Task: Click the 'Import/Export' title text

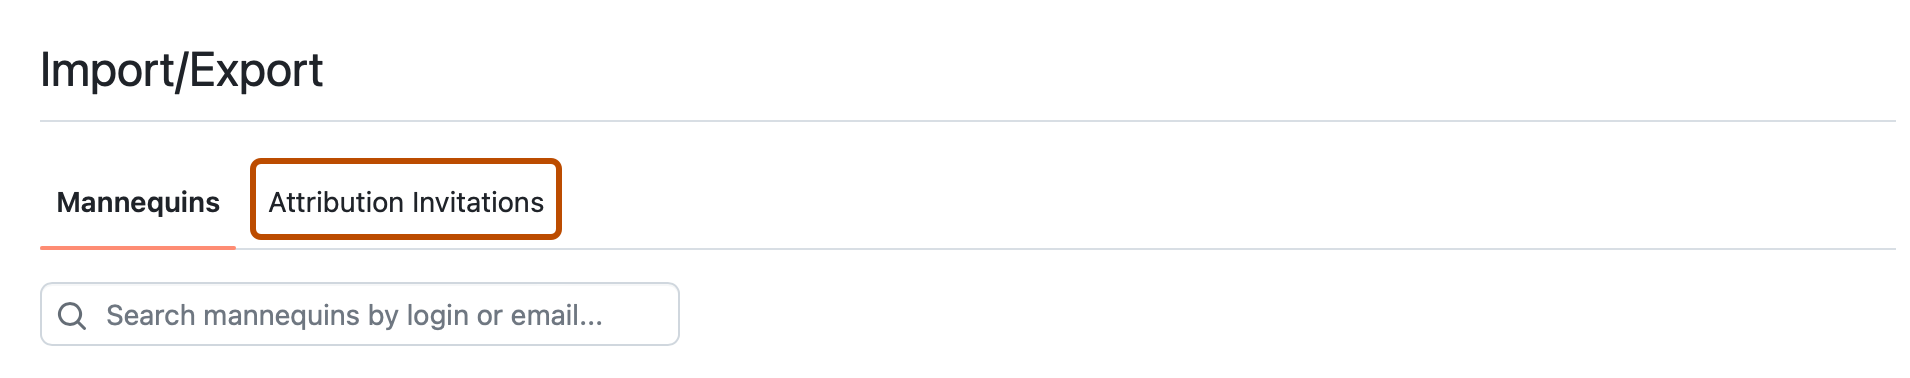Action: point(182,70)
